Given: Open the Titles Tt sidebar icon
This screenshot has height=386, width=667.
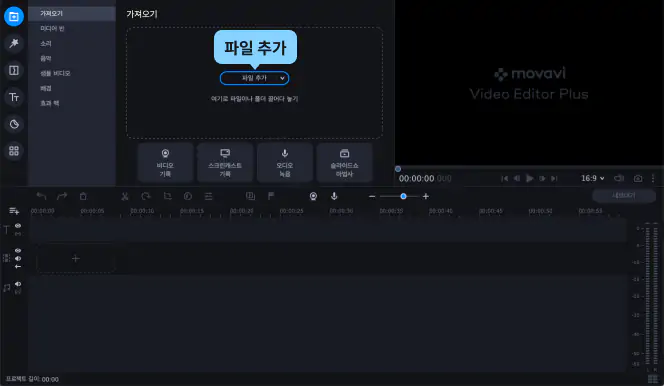Looking at the screenshot, I should 14,97.
